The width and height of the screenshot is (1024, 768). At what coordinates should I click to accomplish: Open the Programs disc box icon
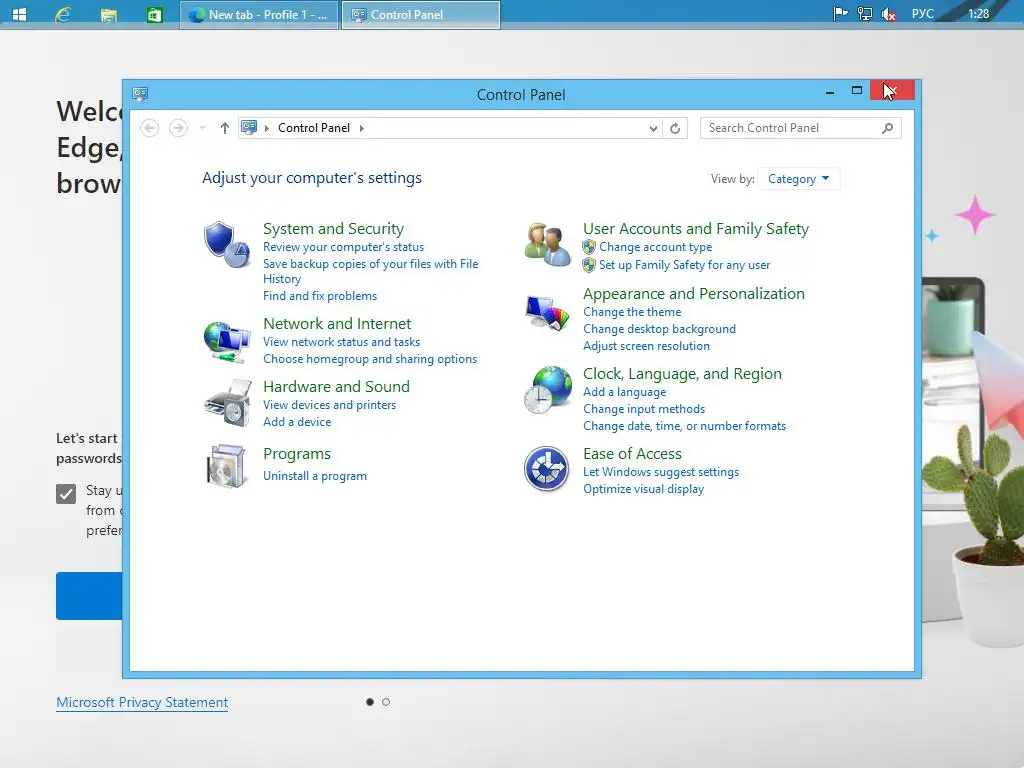pyautogui.click(x=227, y=466)
